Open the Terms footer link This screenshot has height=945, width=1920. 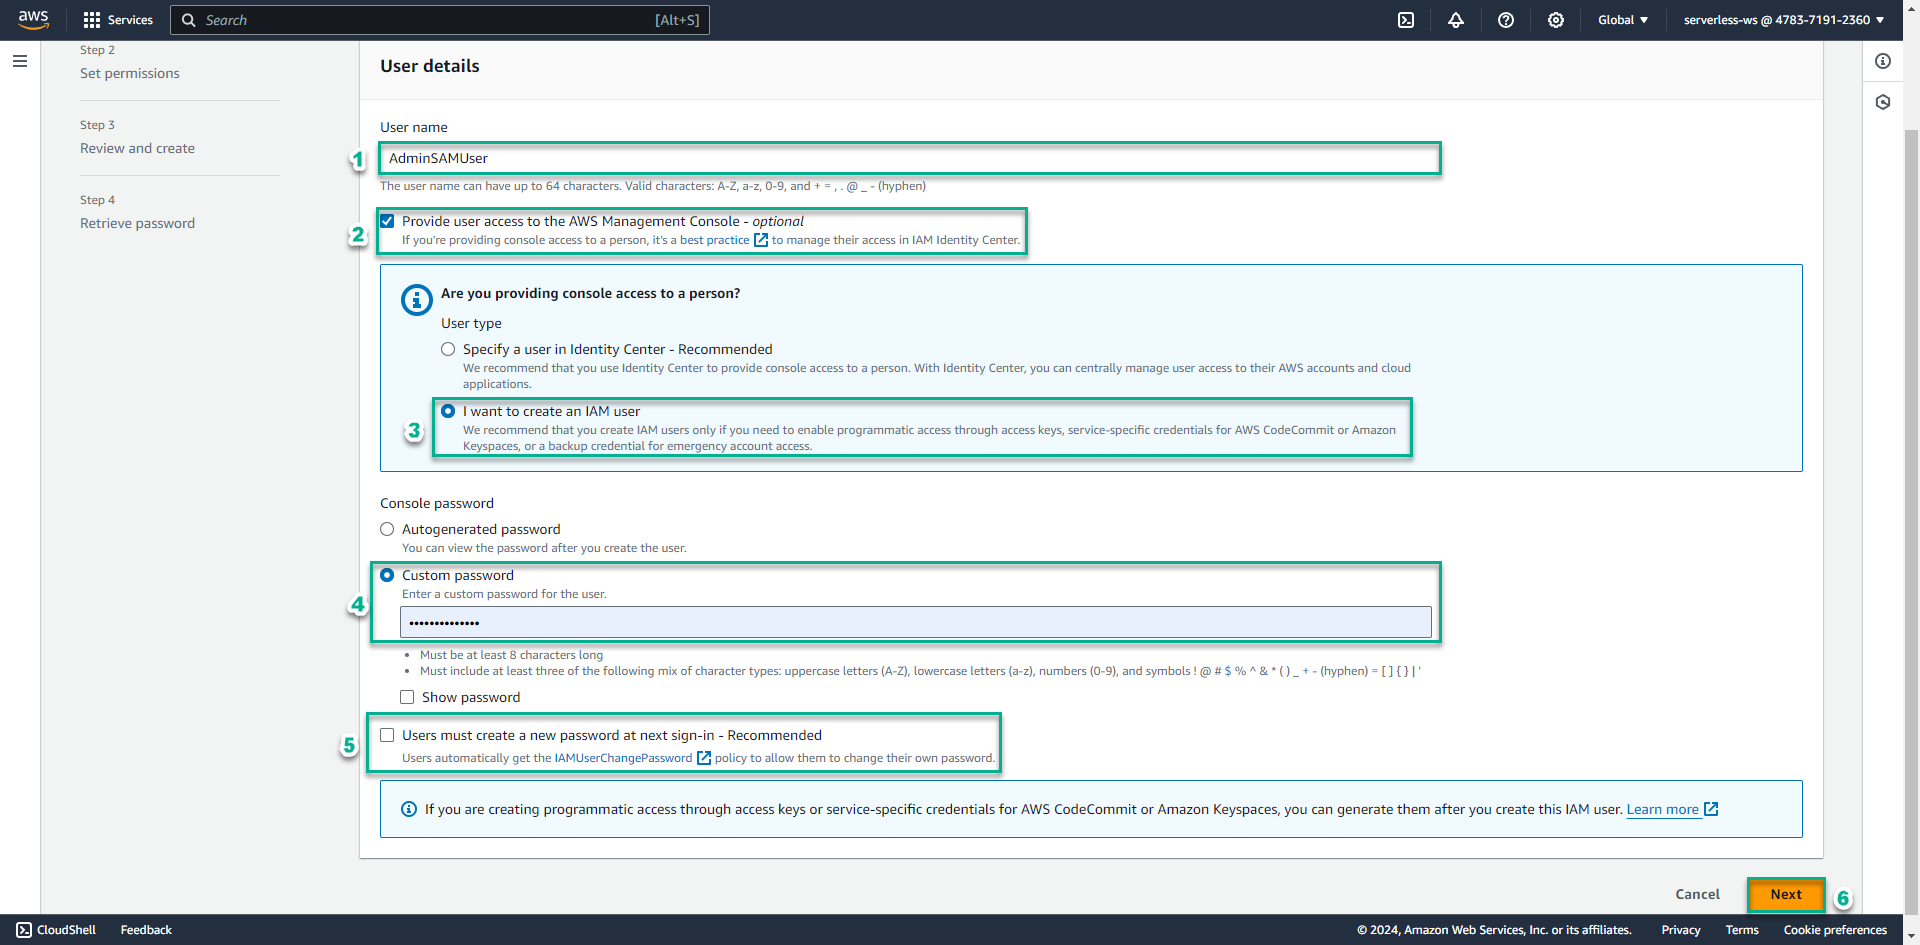1742,930
